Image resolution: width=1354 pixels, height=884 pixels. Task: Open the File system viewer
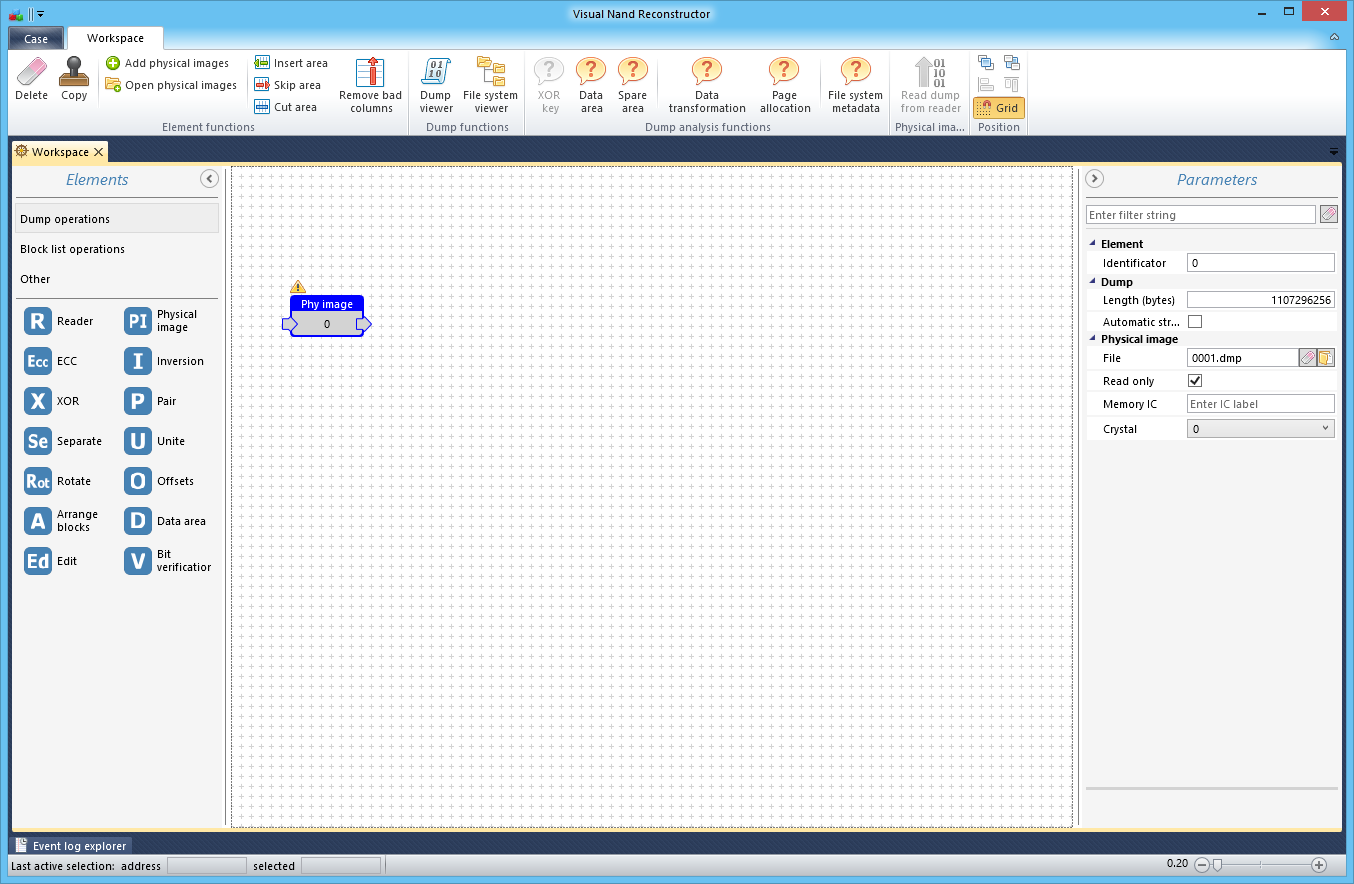[491, 85]
